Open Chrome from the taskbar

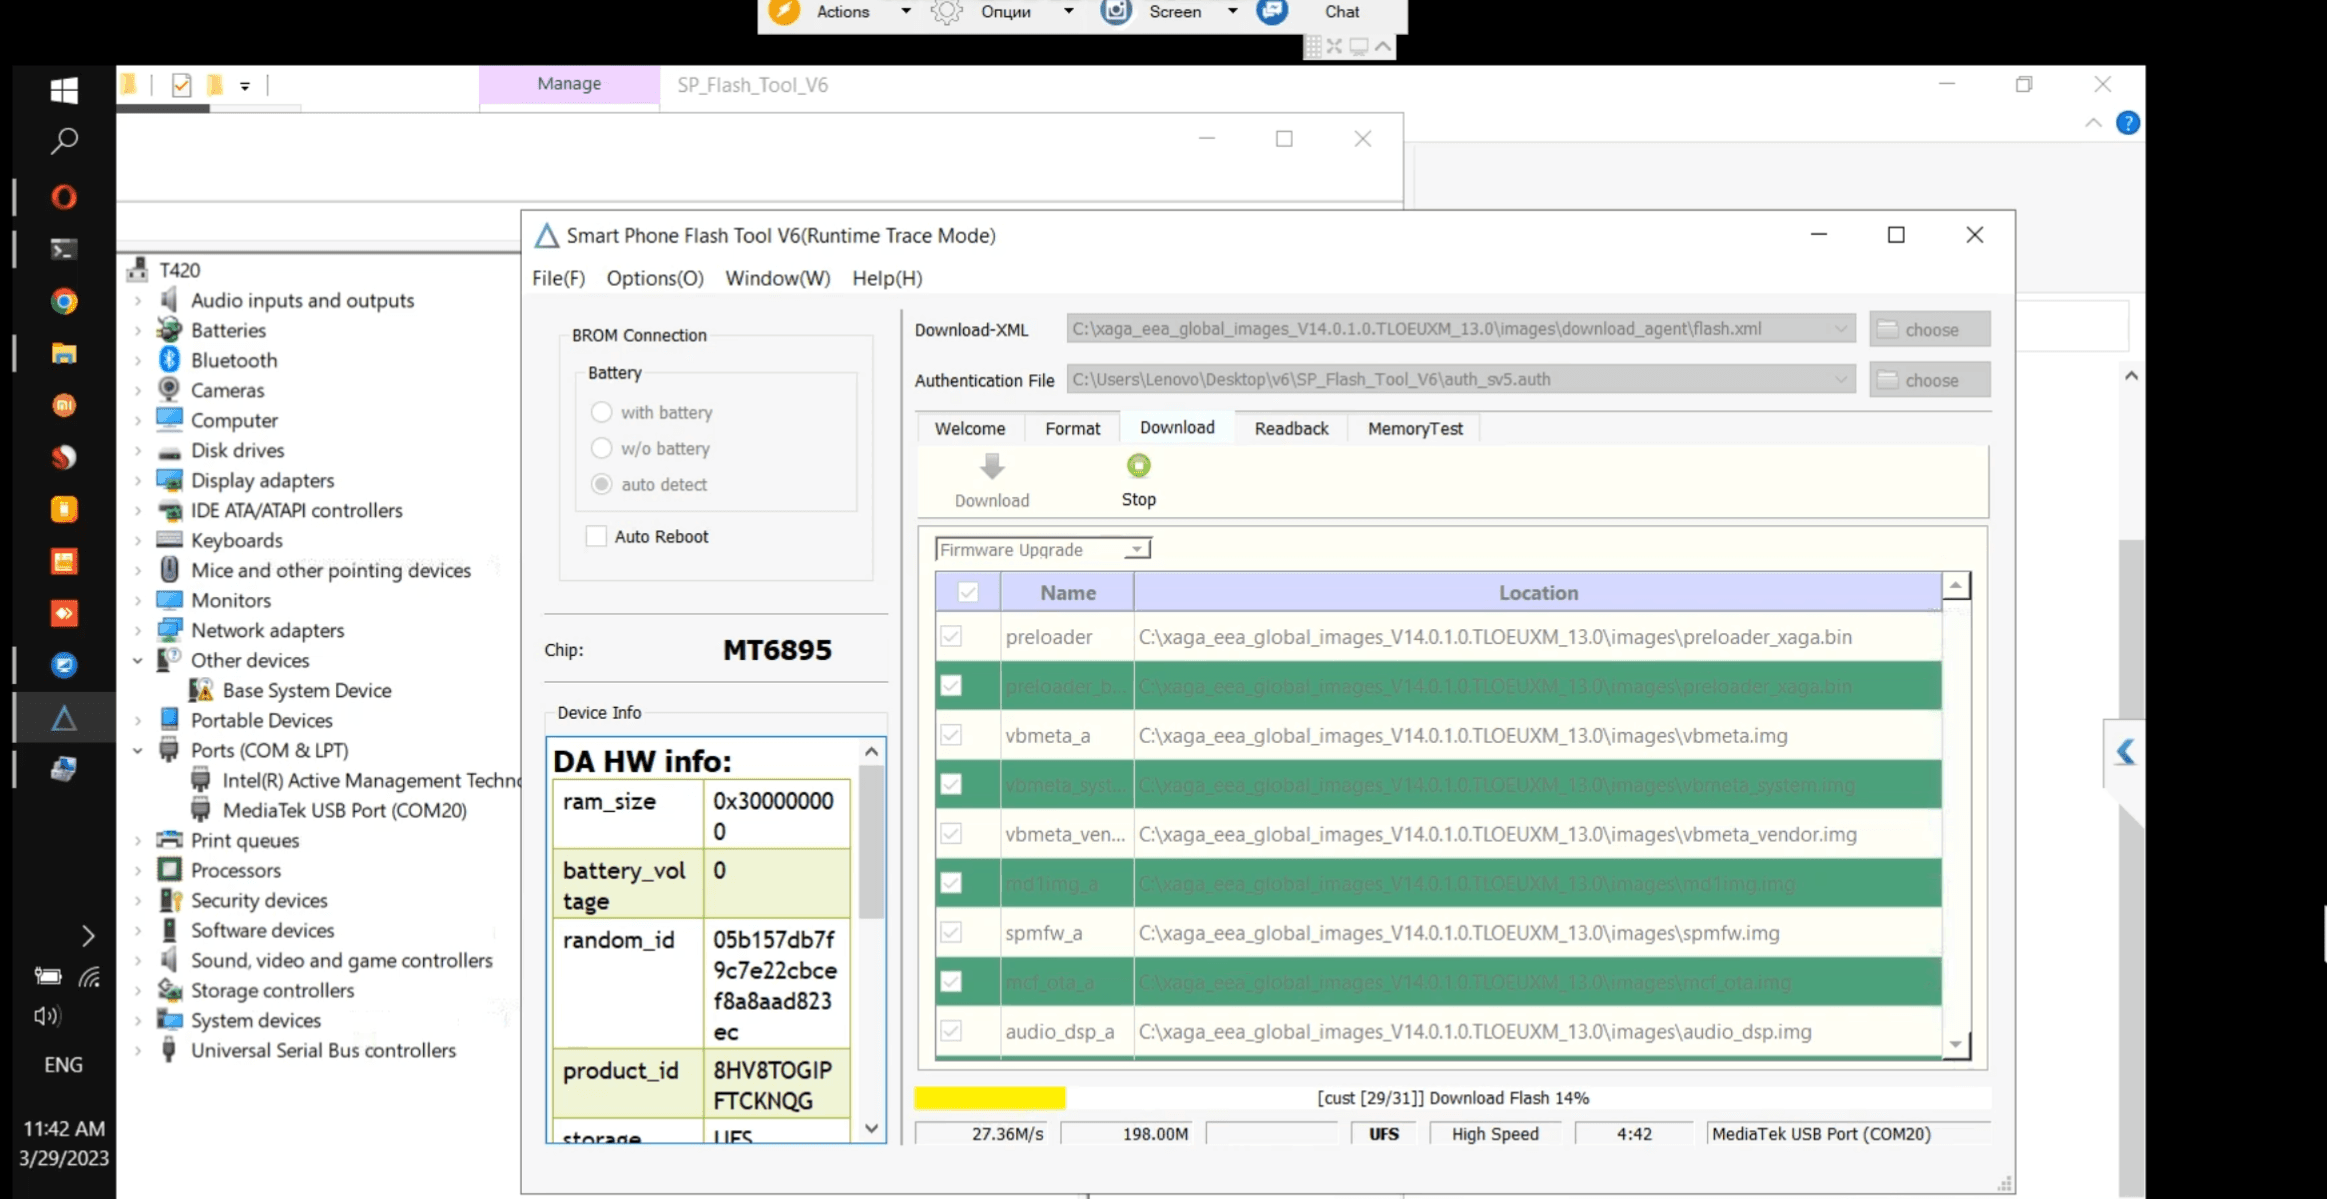(x=64, y=301)
